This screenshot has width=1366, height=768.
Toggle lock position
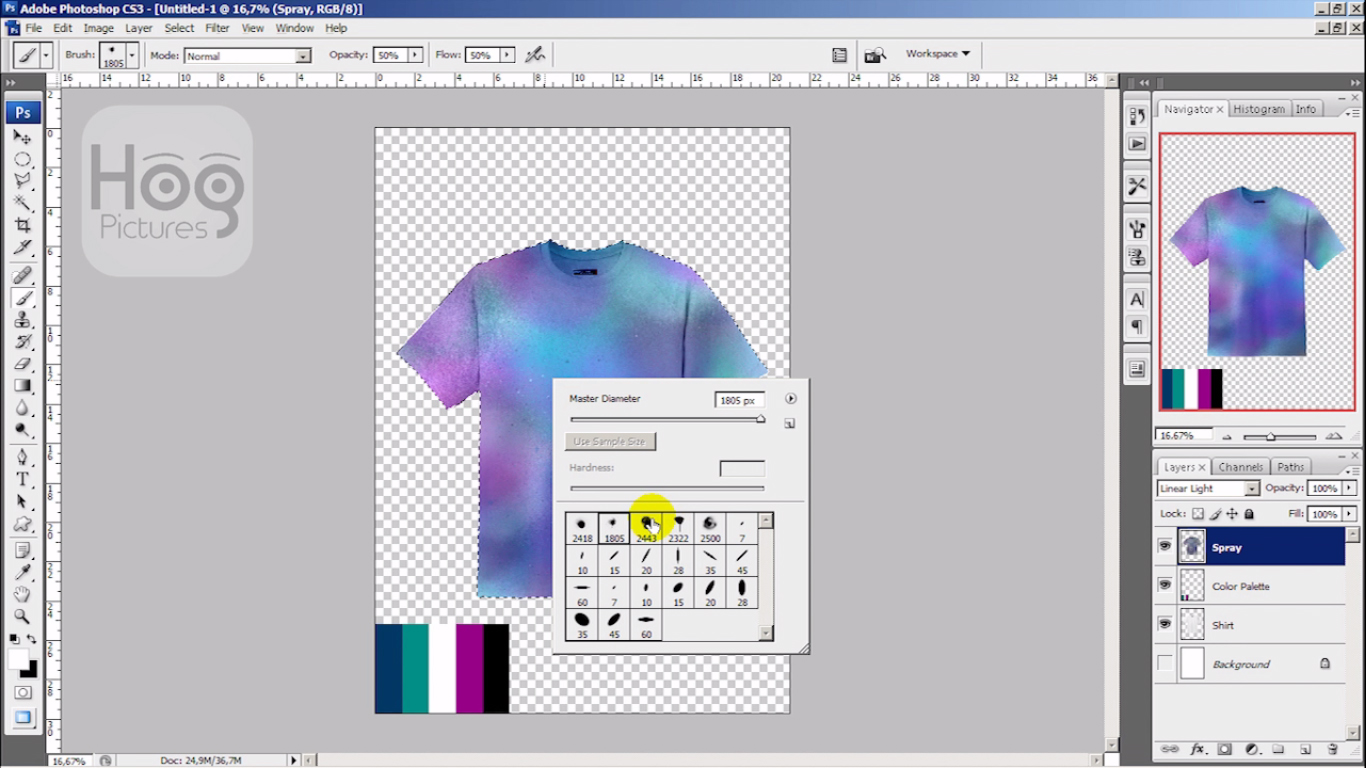coord(1232,514)
